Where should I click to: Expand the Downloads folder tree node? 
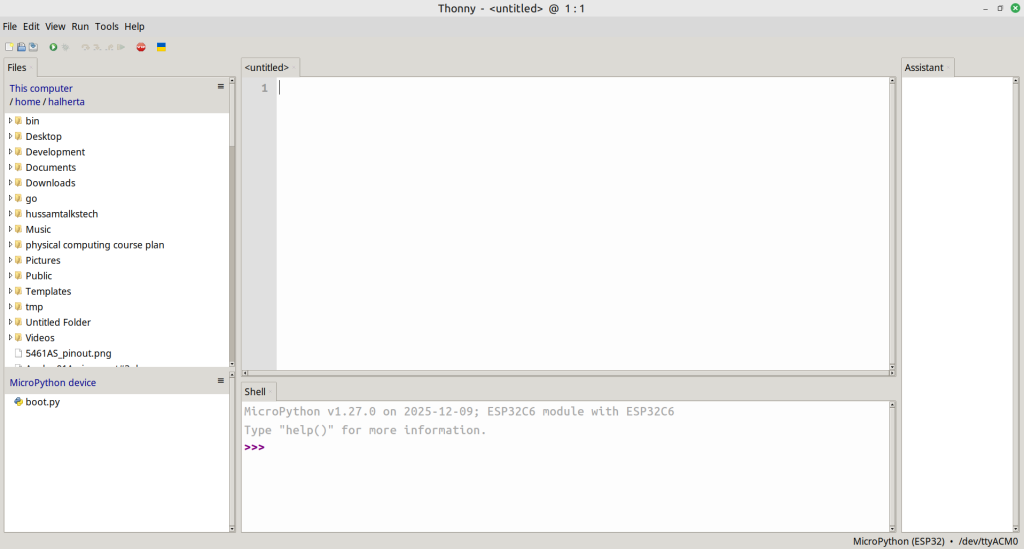tap(10, 183)
